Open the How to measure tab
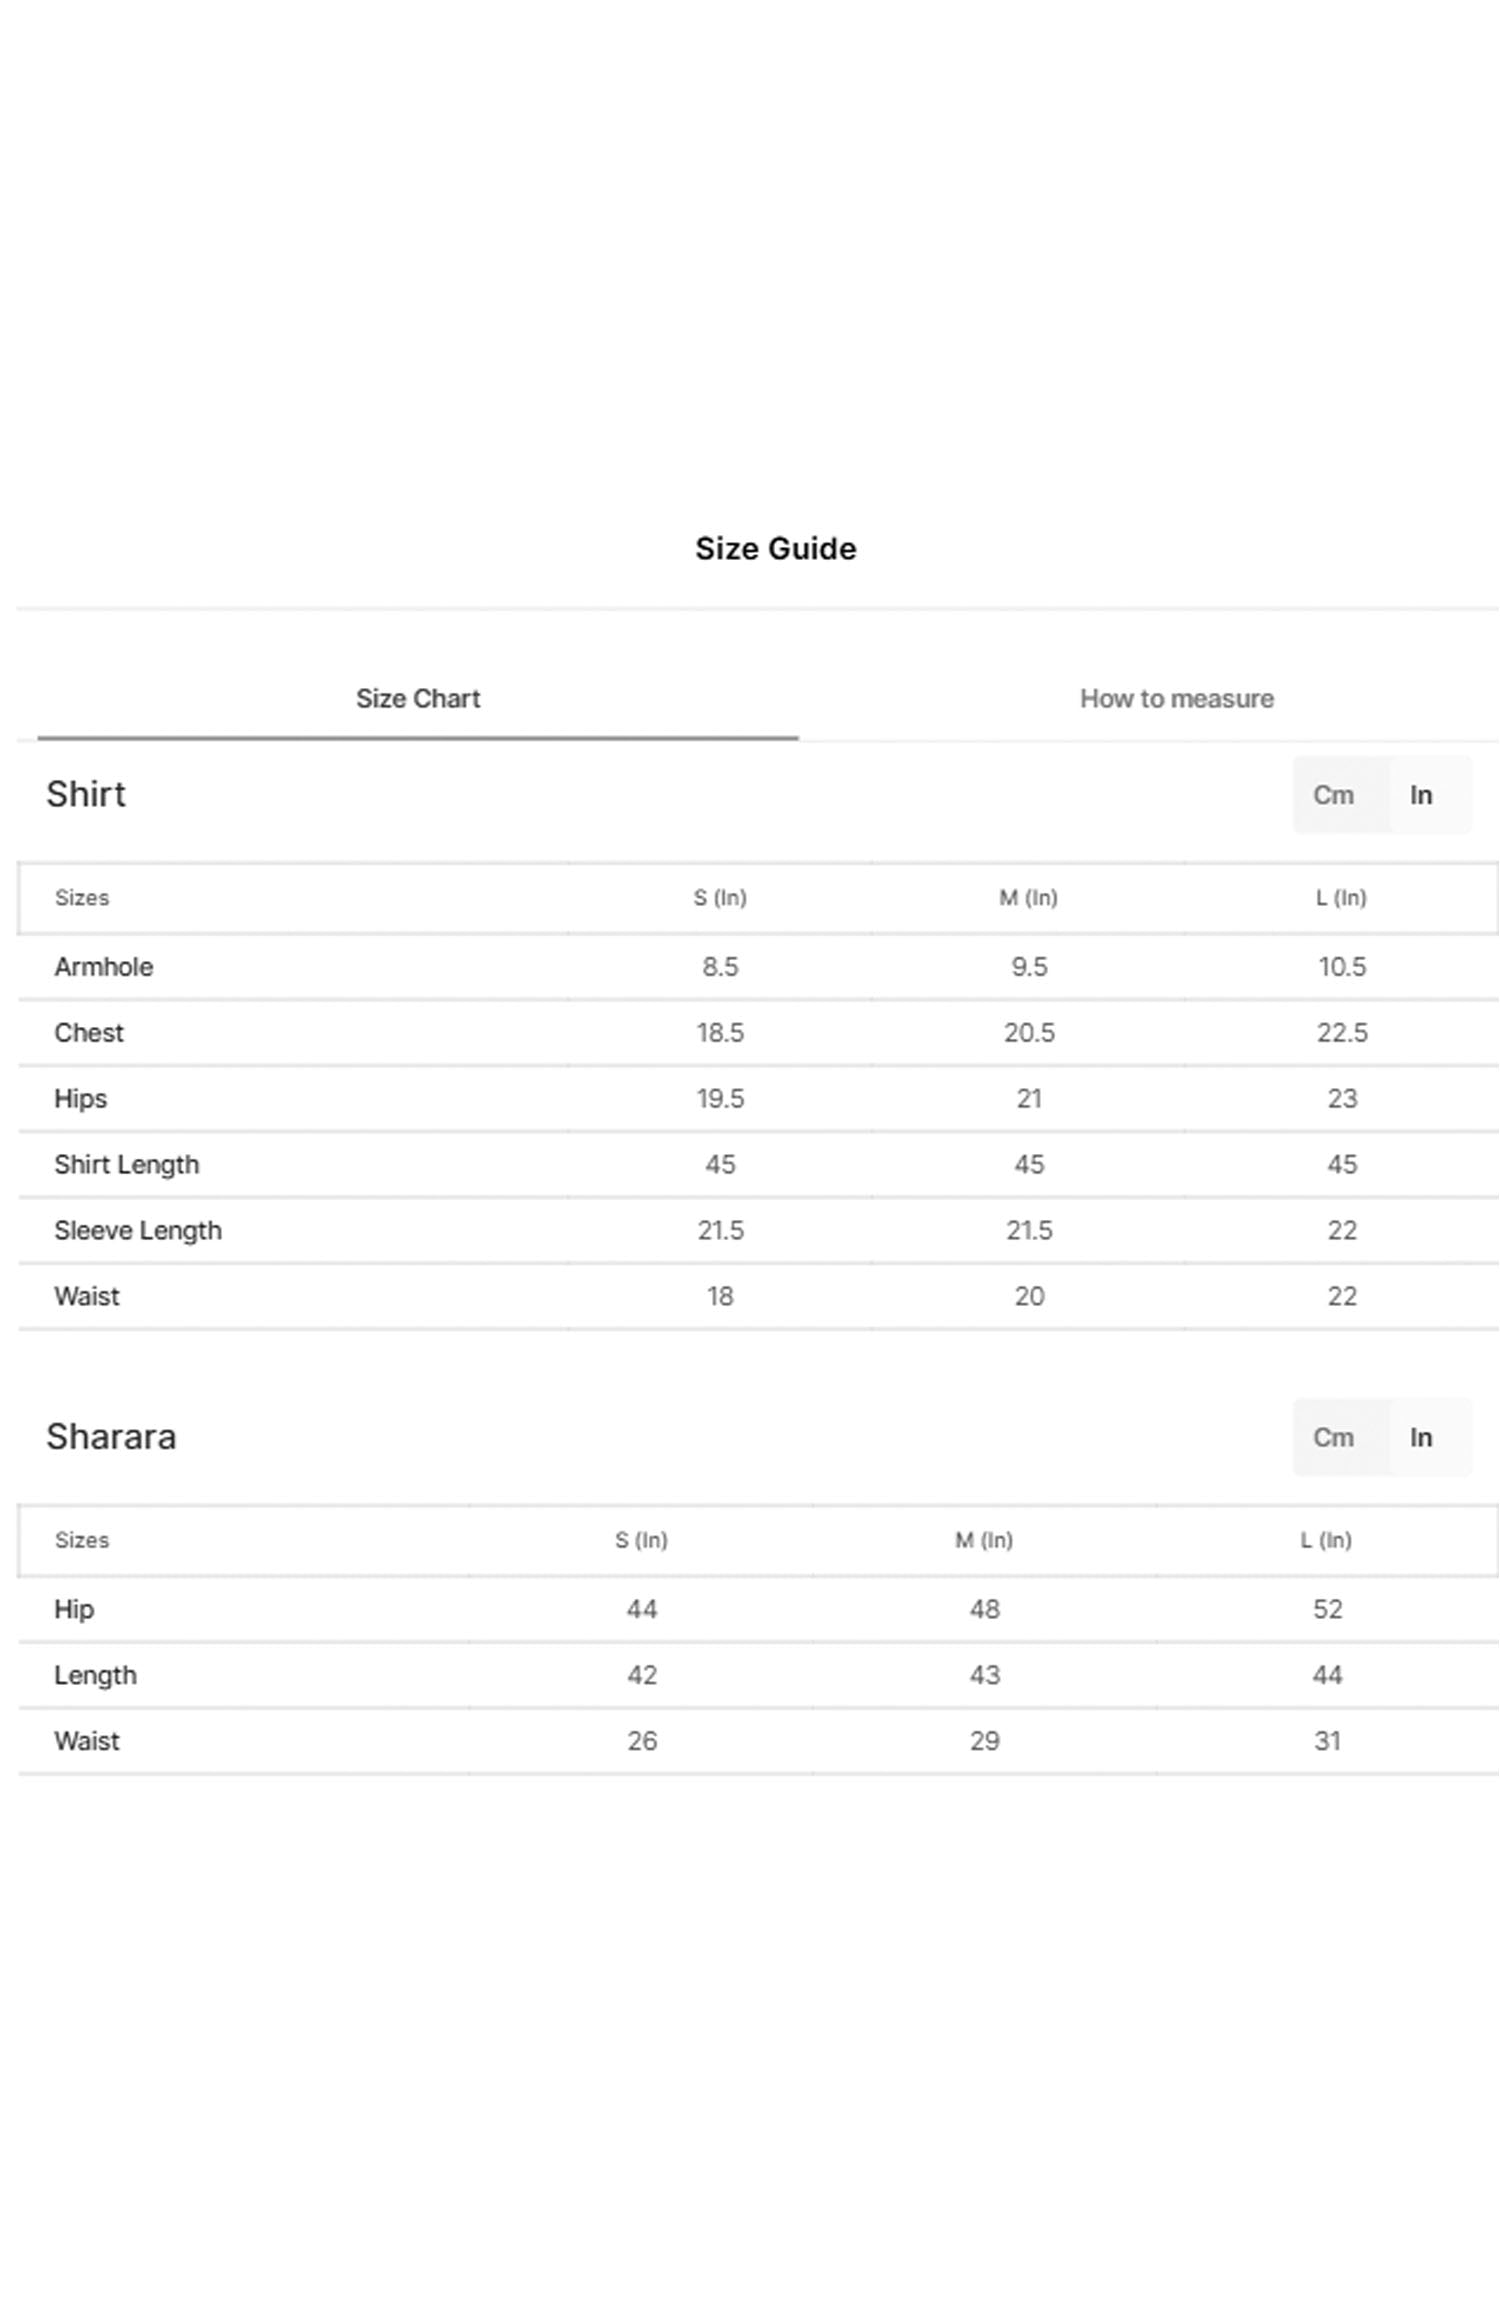This screenshot has width=1500, height=2300. pyautogui.click(x=1176, y=698)
